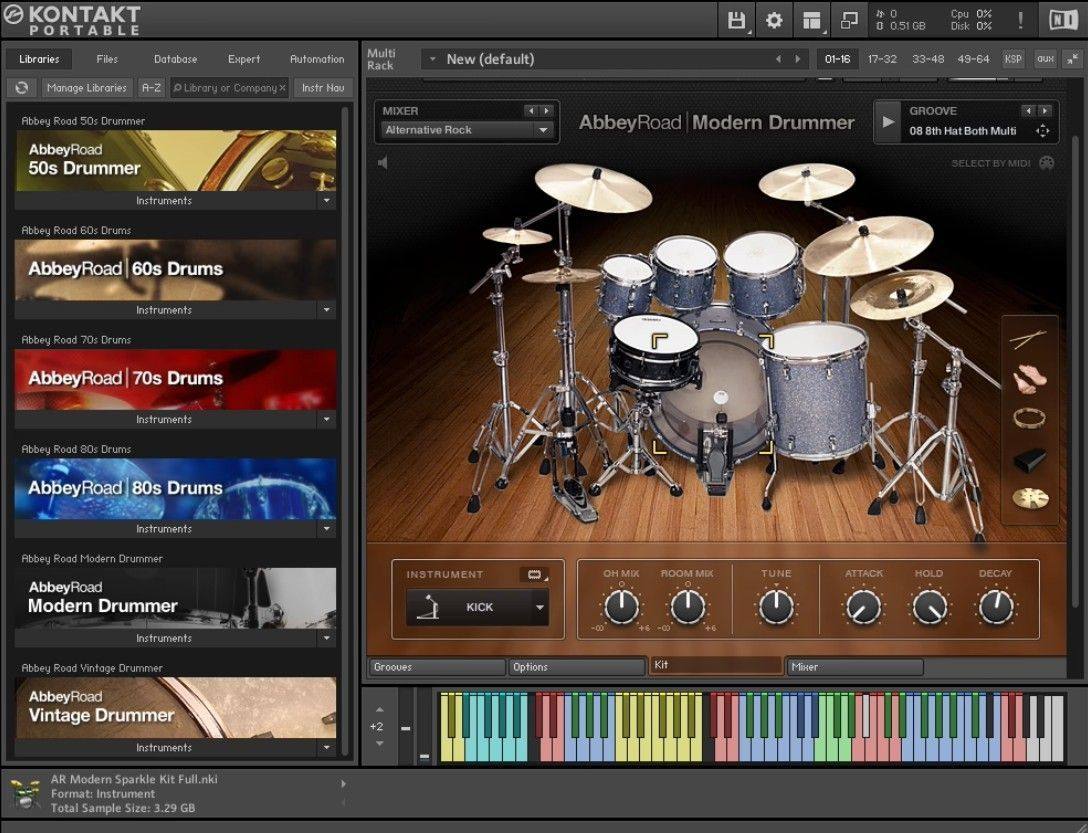Click the Manage Libraries button
Screen dimensions: 1088x833
click(86, 88)
